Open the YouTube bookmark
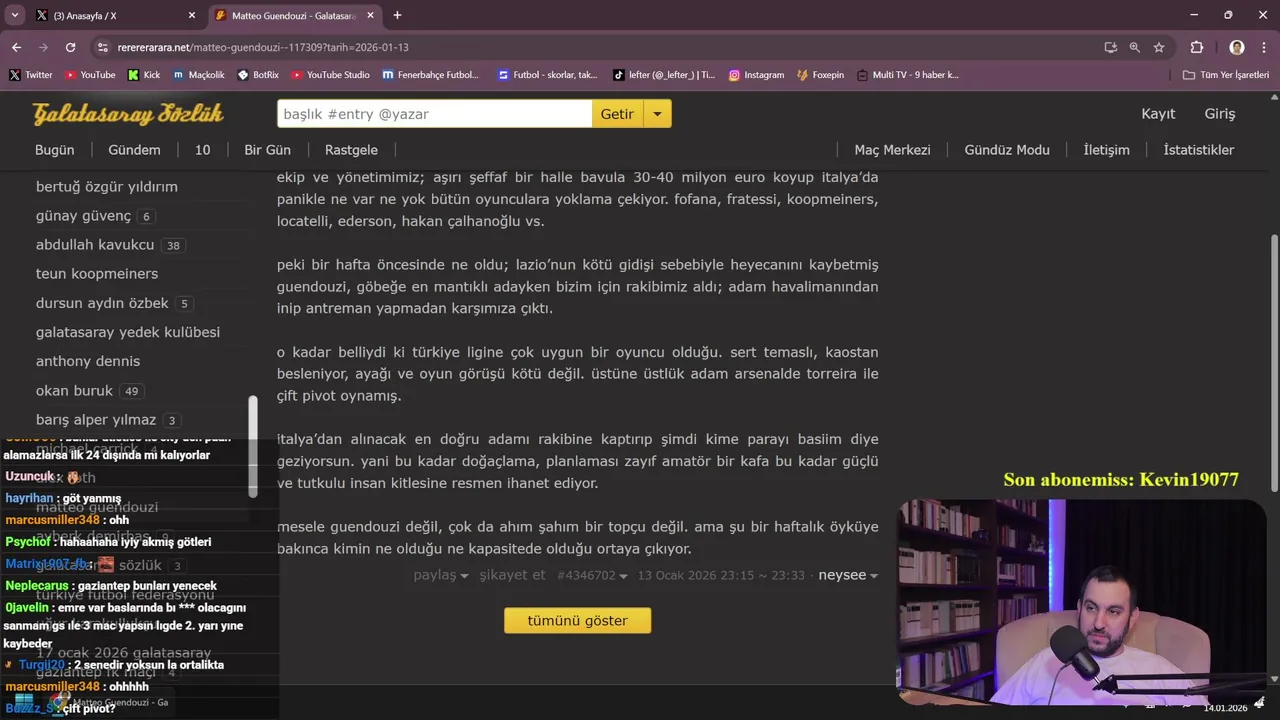 tap(90, 75)
